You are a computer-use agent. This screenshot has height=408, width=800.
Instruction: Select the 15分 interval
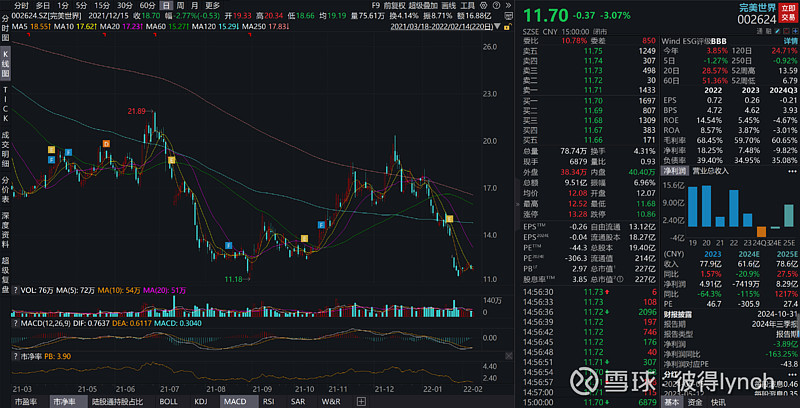pyautogui.click(x=102, y=6)
